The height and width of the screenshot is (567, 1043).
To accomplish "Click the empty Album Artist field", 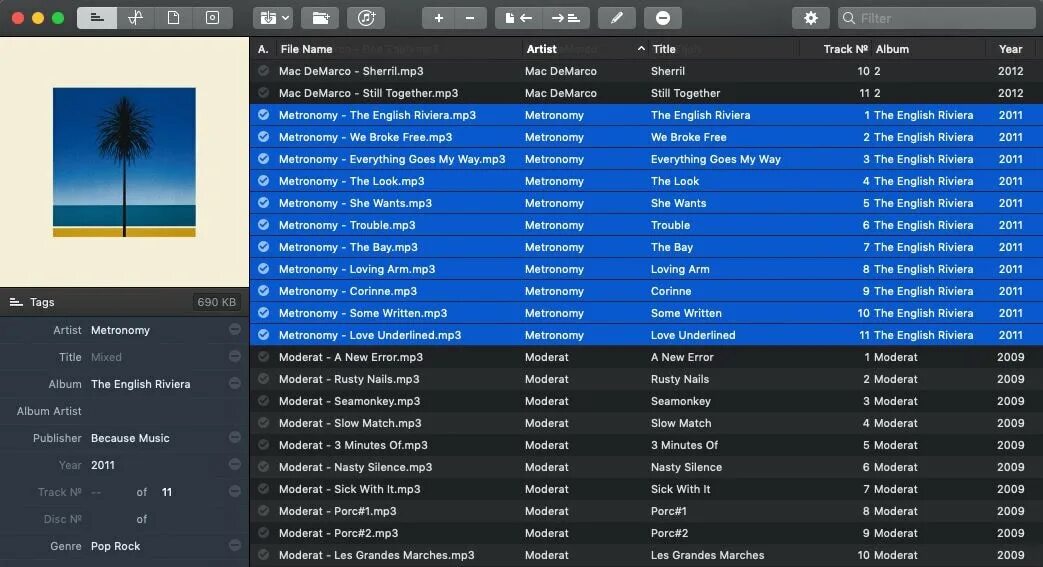I will point(158,411).
